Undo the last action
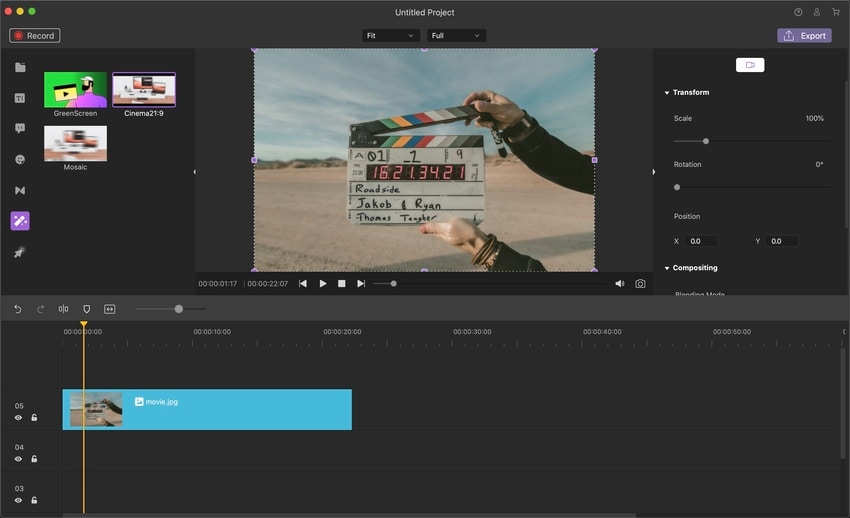This screenshot has width=850, height=518. [x=17, y=309]
